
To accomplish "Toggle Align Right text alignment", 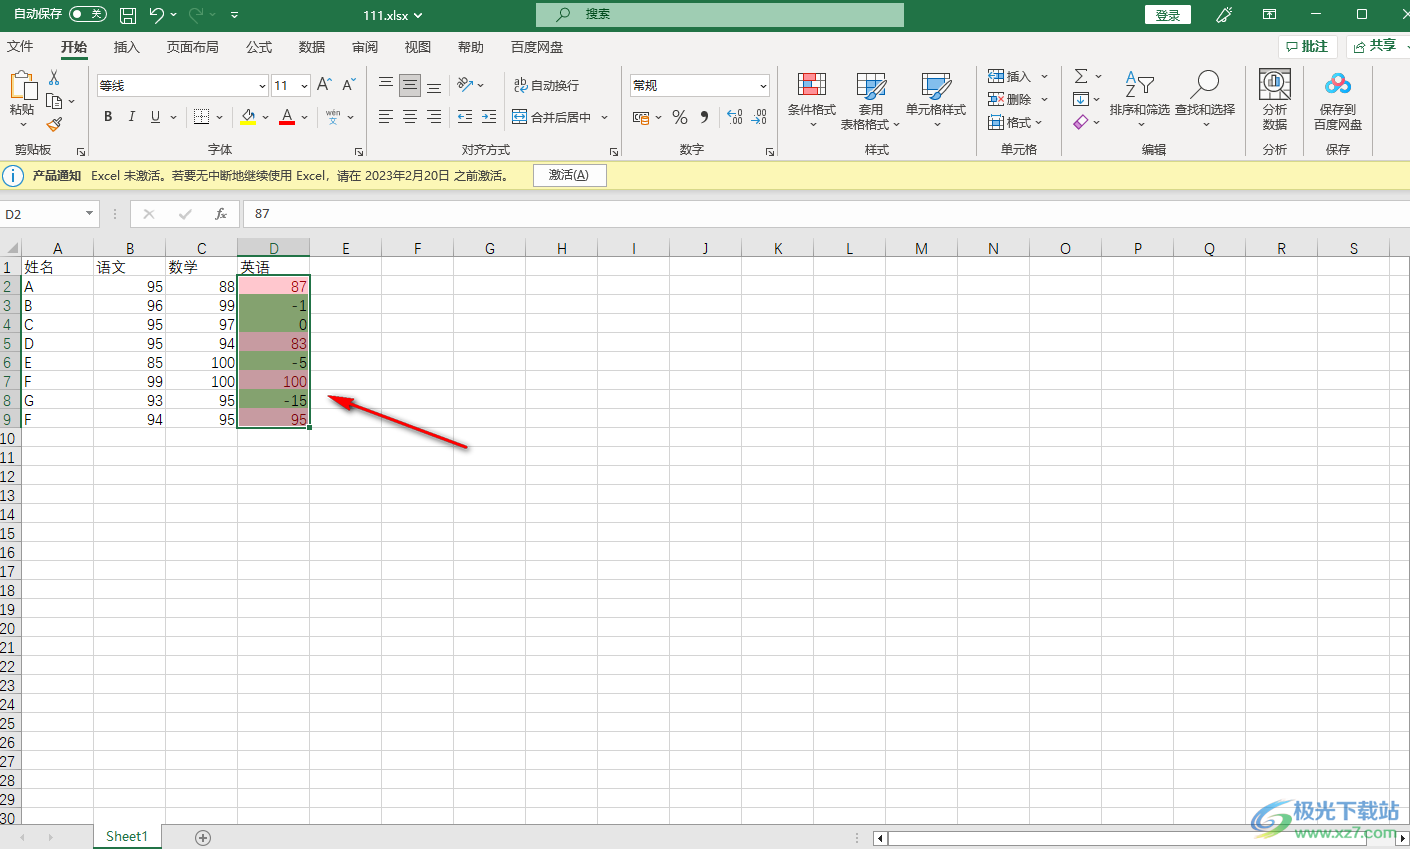I will coord(434,117).
